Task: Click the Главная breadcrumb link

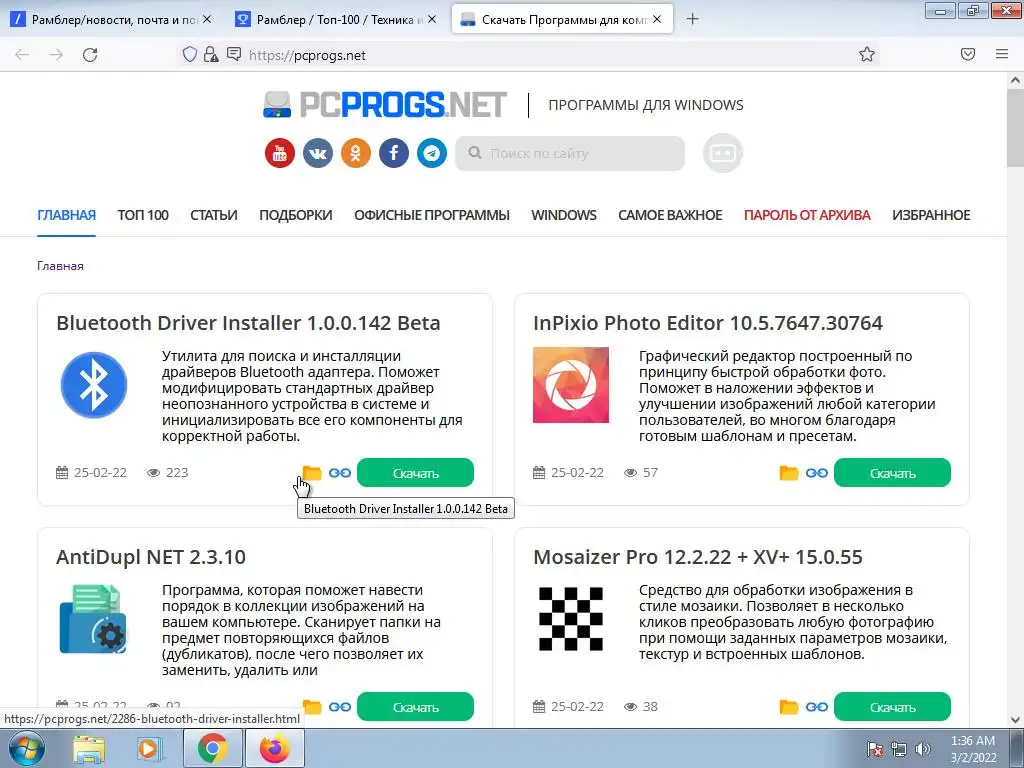Action: 60,266
